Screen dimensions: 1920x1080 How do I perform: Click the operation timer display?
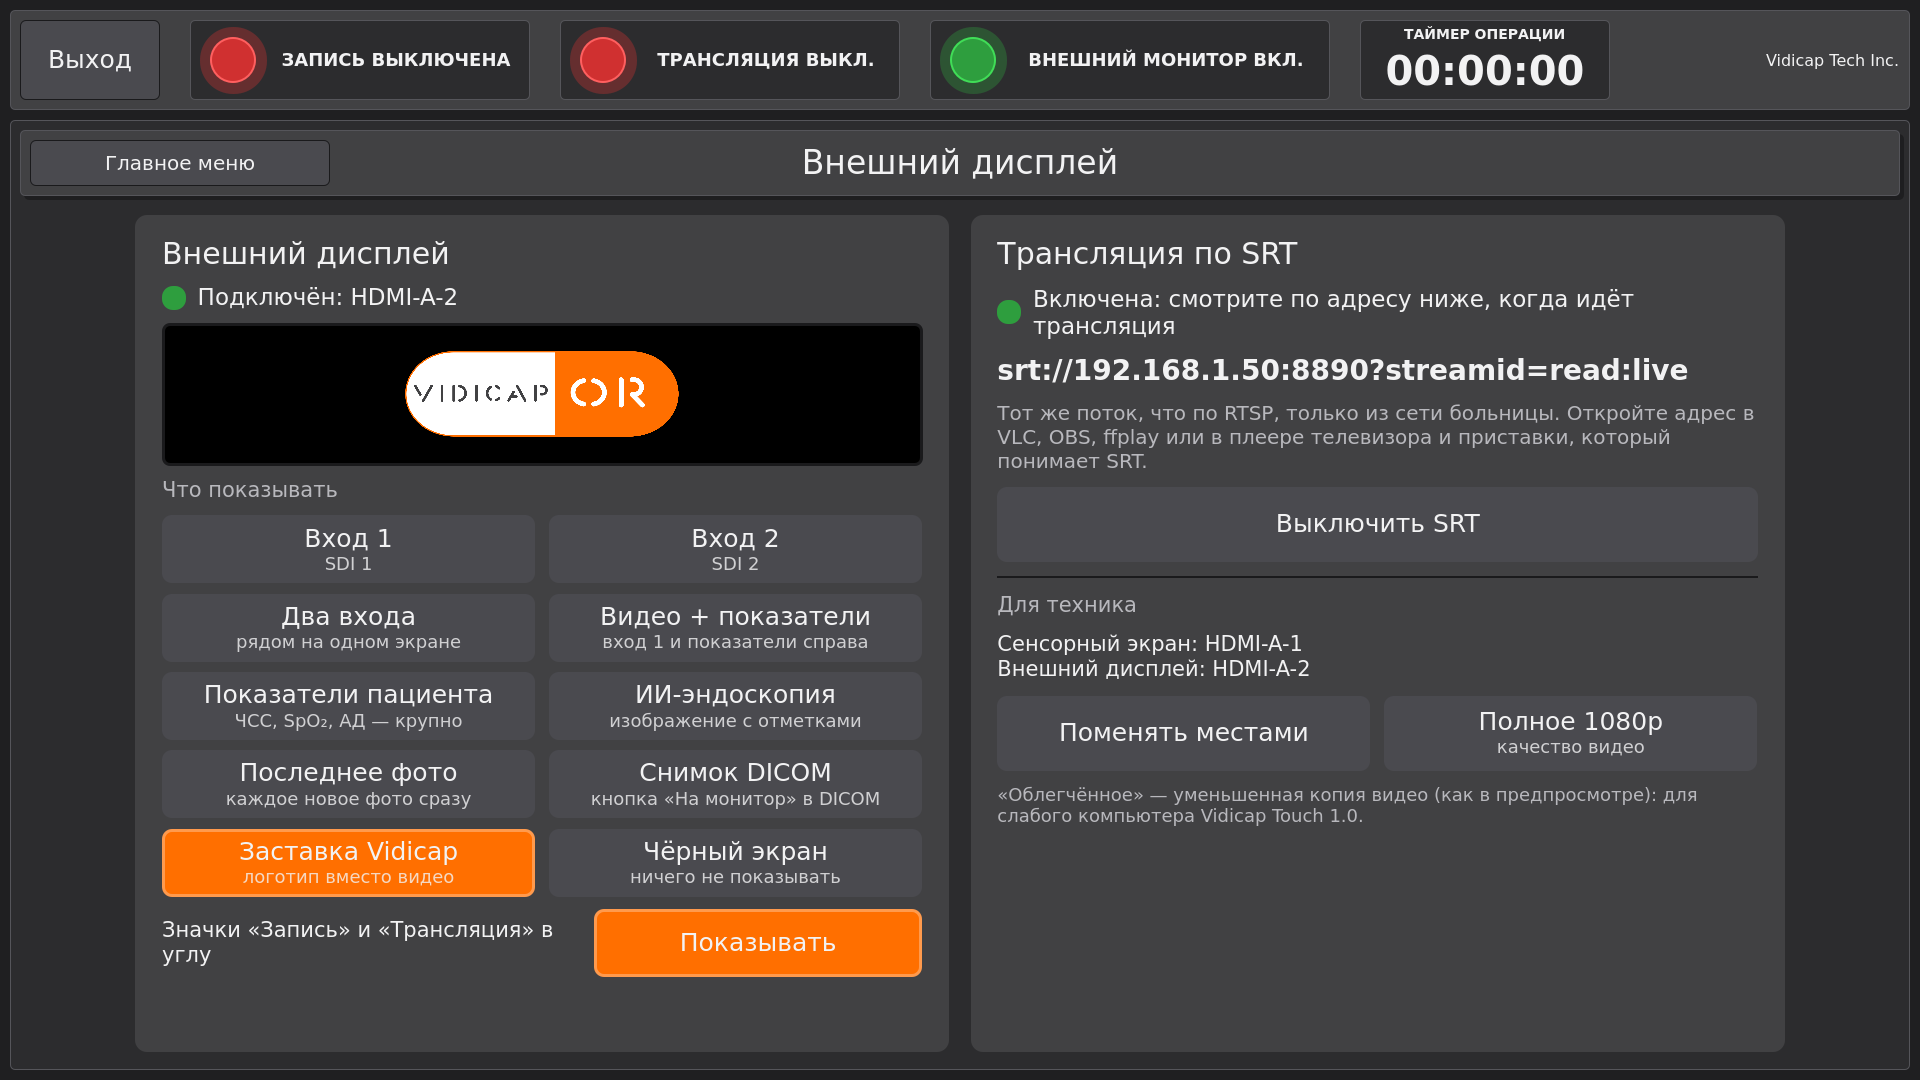coord(1484,60)
